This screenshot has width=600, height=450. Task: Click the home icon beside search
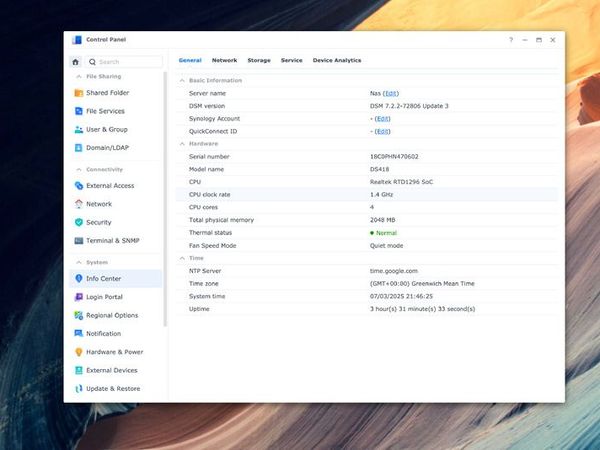75,62
